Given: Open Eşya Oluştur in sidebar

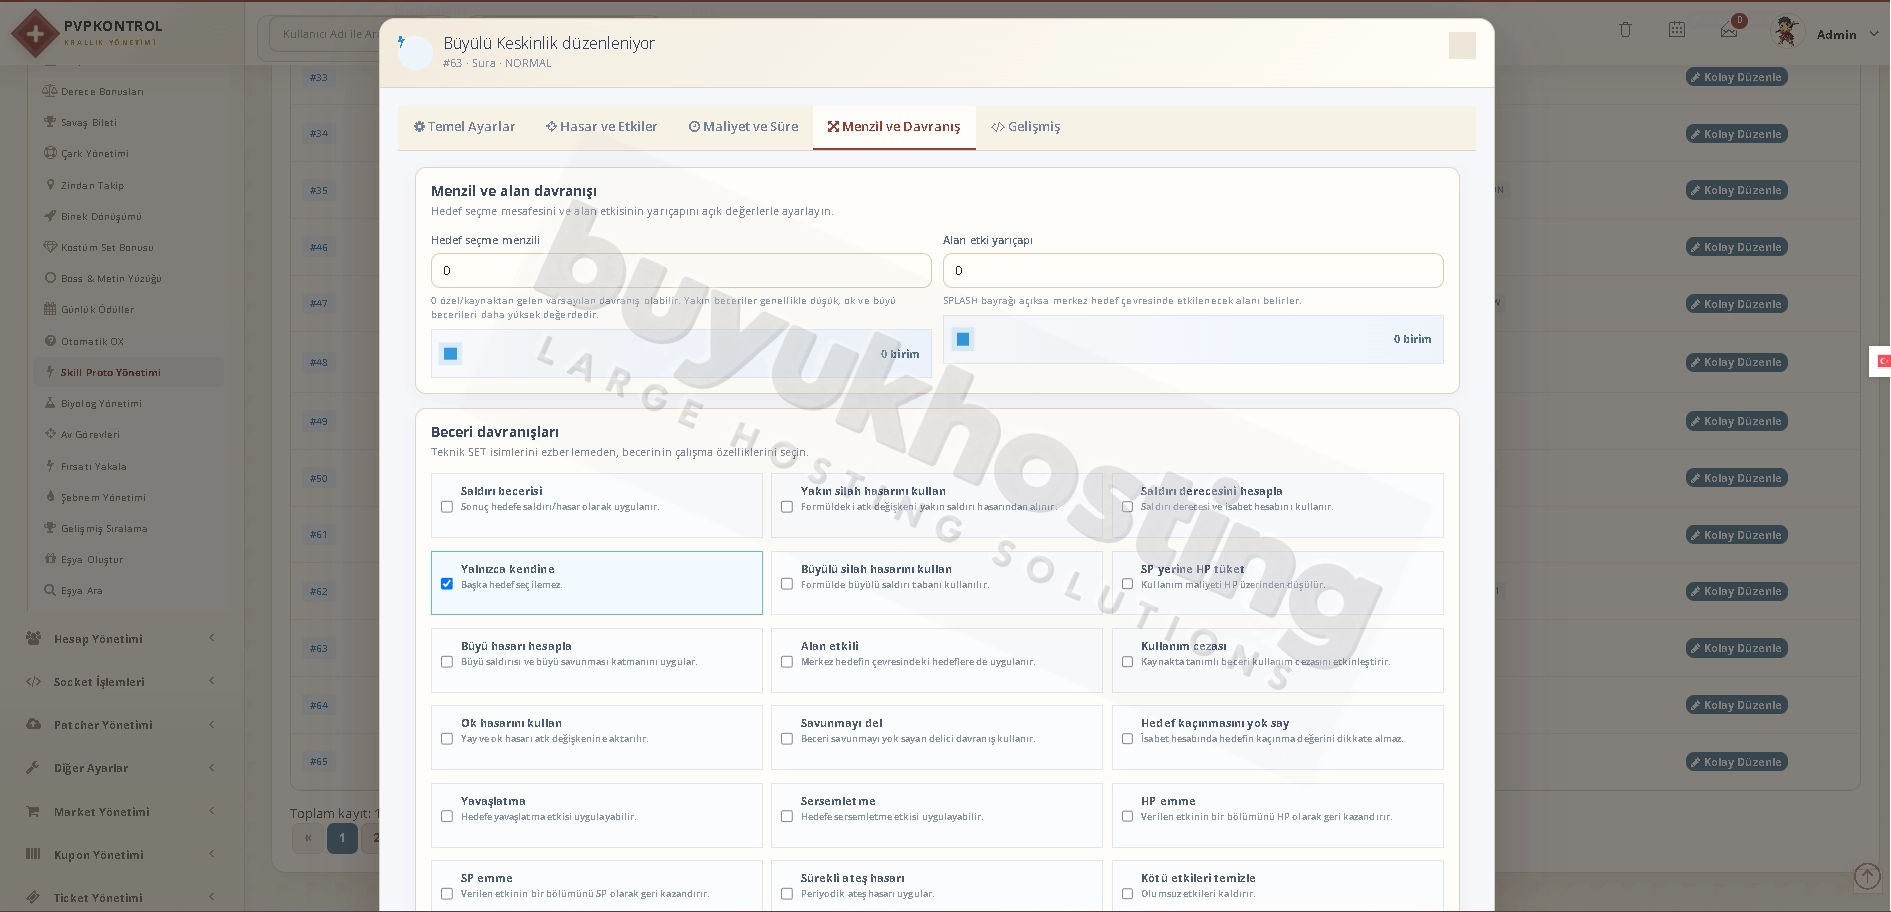Looking at the screenshot, I should tap(92, 560).
